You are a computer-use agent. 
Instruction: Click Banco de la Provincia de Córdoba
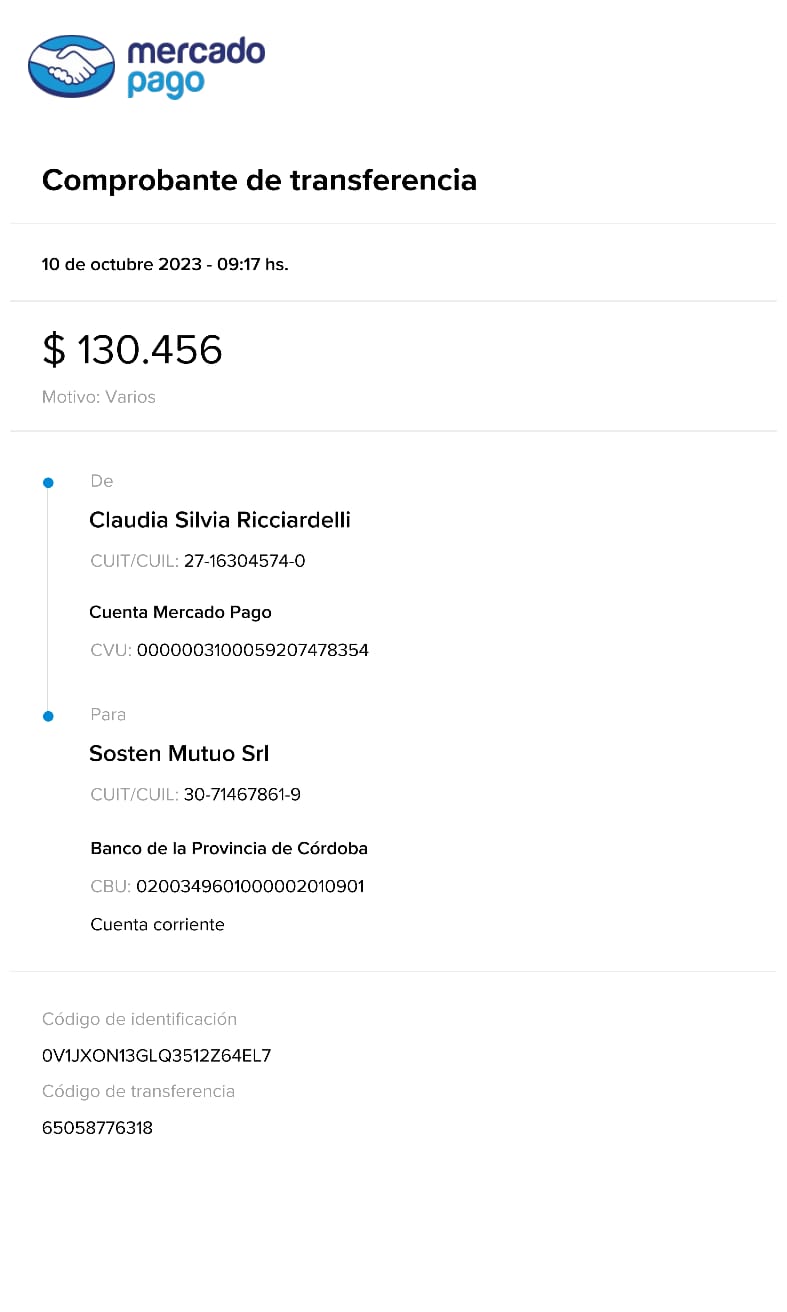pyautogui.click(x=229, y=848)
